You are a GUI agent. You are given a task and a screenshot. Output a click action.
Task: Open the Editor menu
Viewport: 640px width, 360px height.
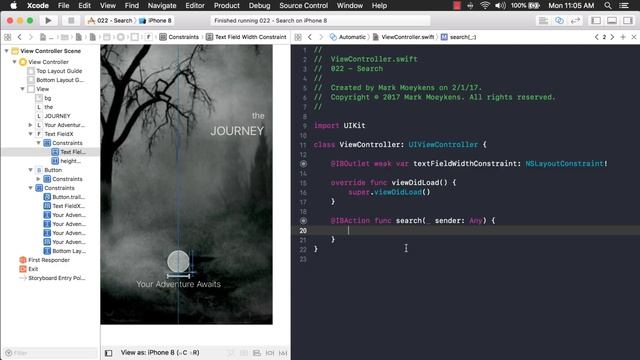coord(195,6)
